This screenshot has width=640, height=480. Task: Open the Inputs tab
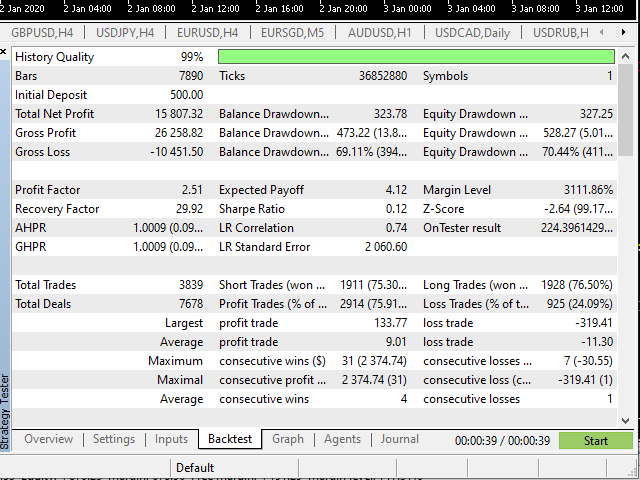(171, 439)
